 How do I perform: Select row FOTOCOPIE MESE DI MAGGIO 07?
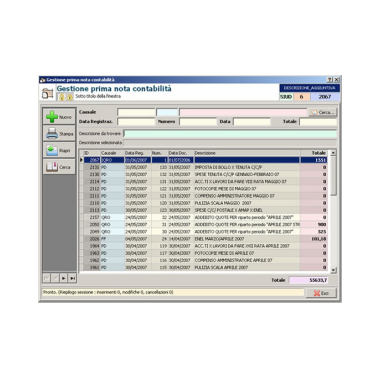pos(205,189)
